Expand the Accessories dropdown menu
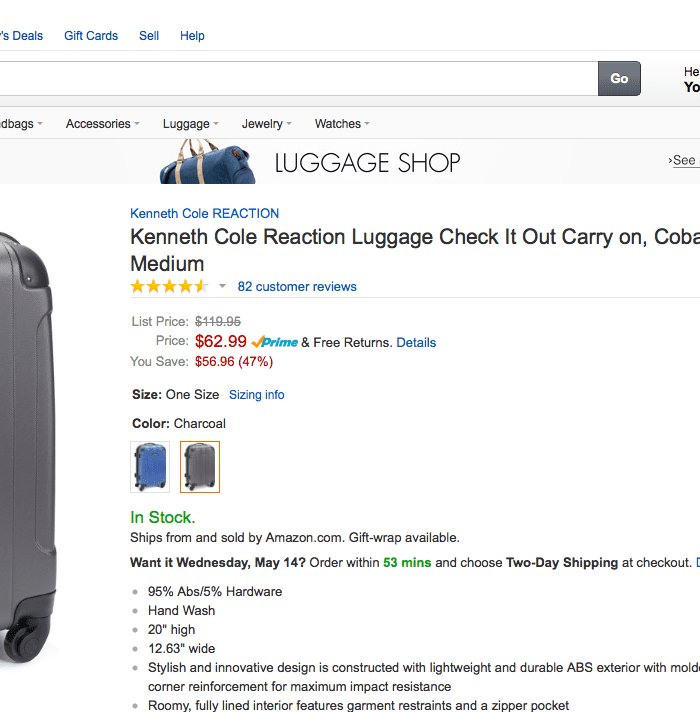The height and width of the screenshot is (712, 700). [x=103, y=124]
